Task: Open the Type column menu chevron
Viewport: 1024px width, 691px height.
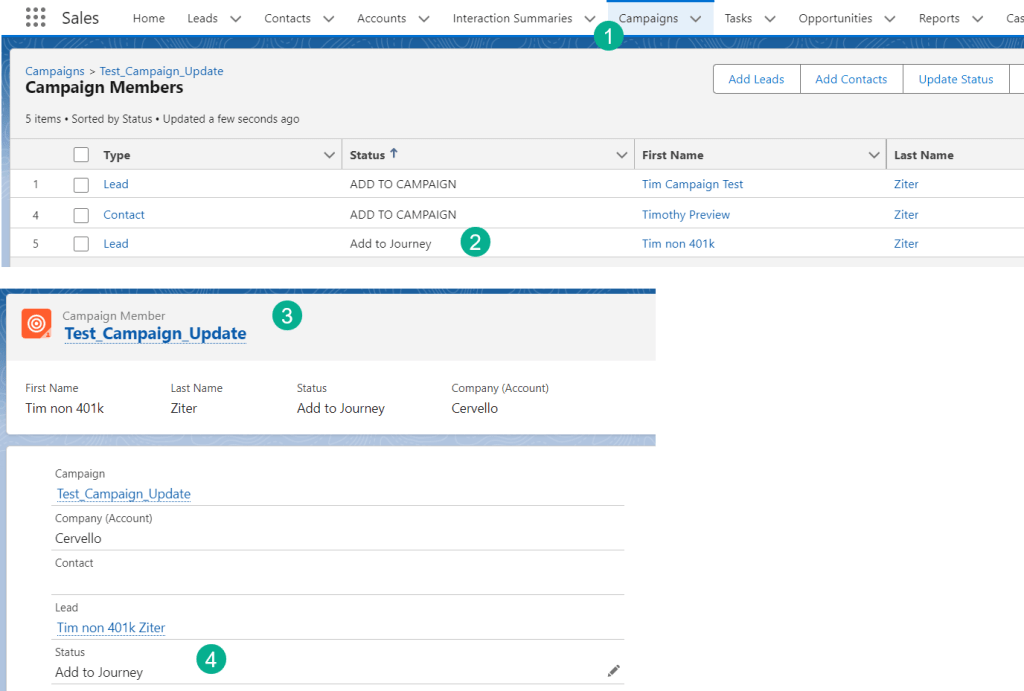Action: point(330,155)
